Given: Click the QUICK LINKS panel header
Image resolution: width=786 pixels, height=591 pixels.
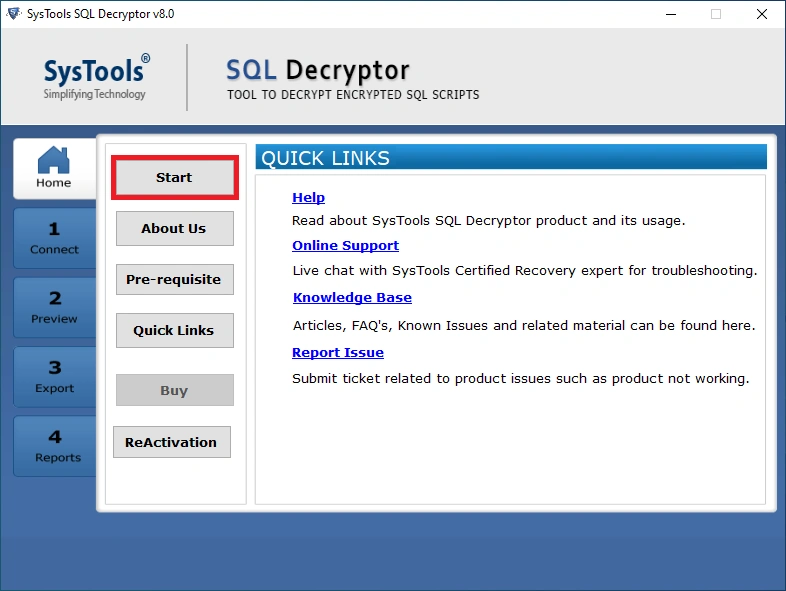Looking at the screenshot, I should [511, 157].
